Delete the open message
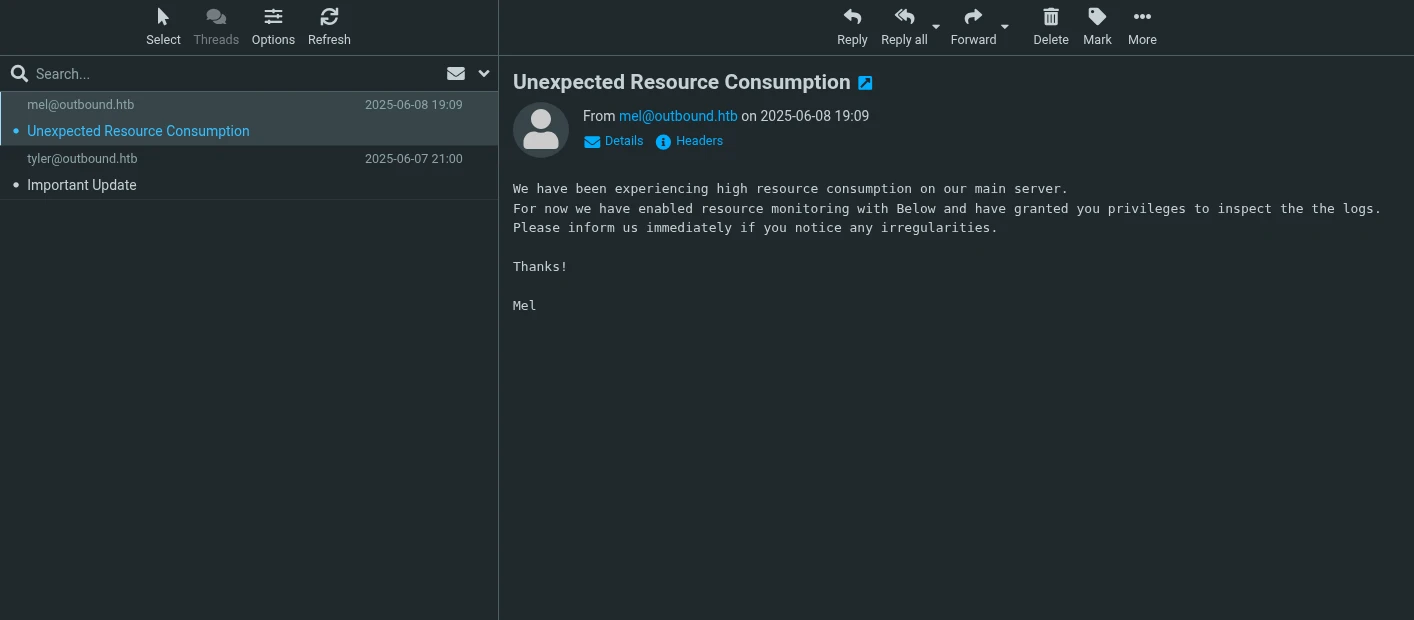Screen dimensions: 1414x620 pos(1051,18)
